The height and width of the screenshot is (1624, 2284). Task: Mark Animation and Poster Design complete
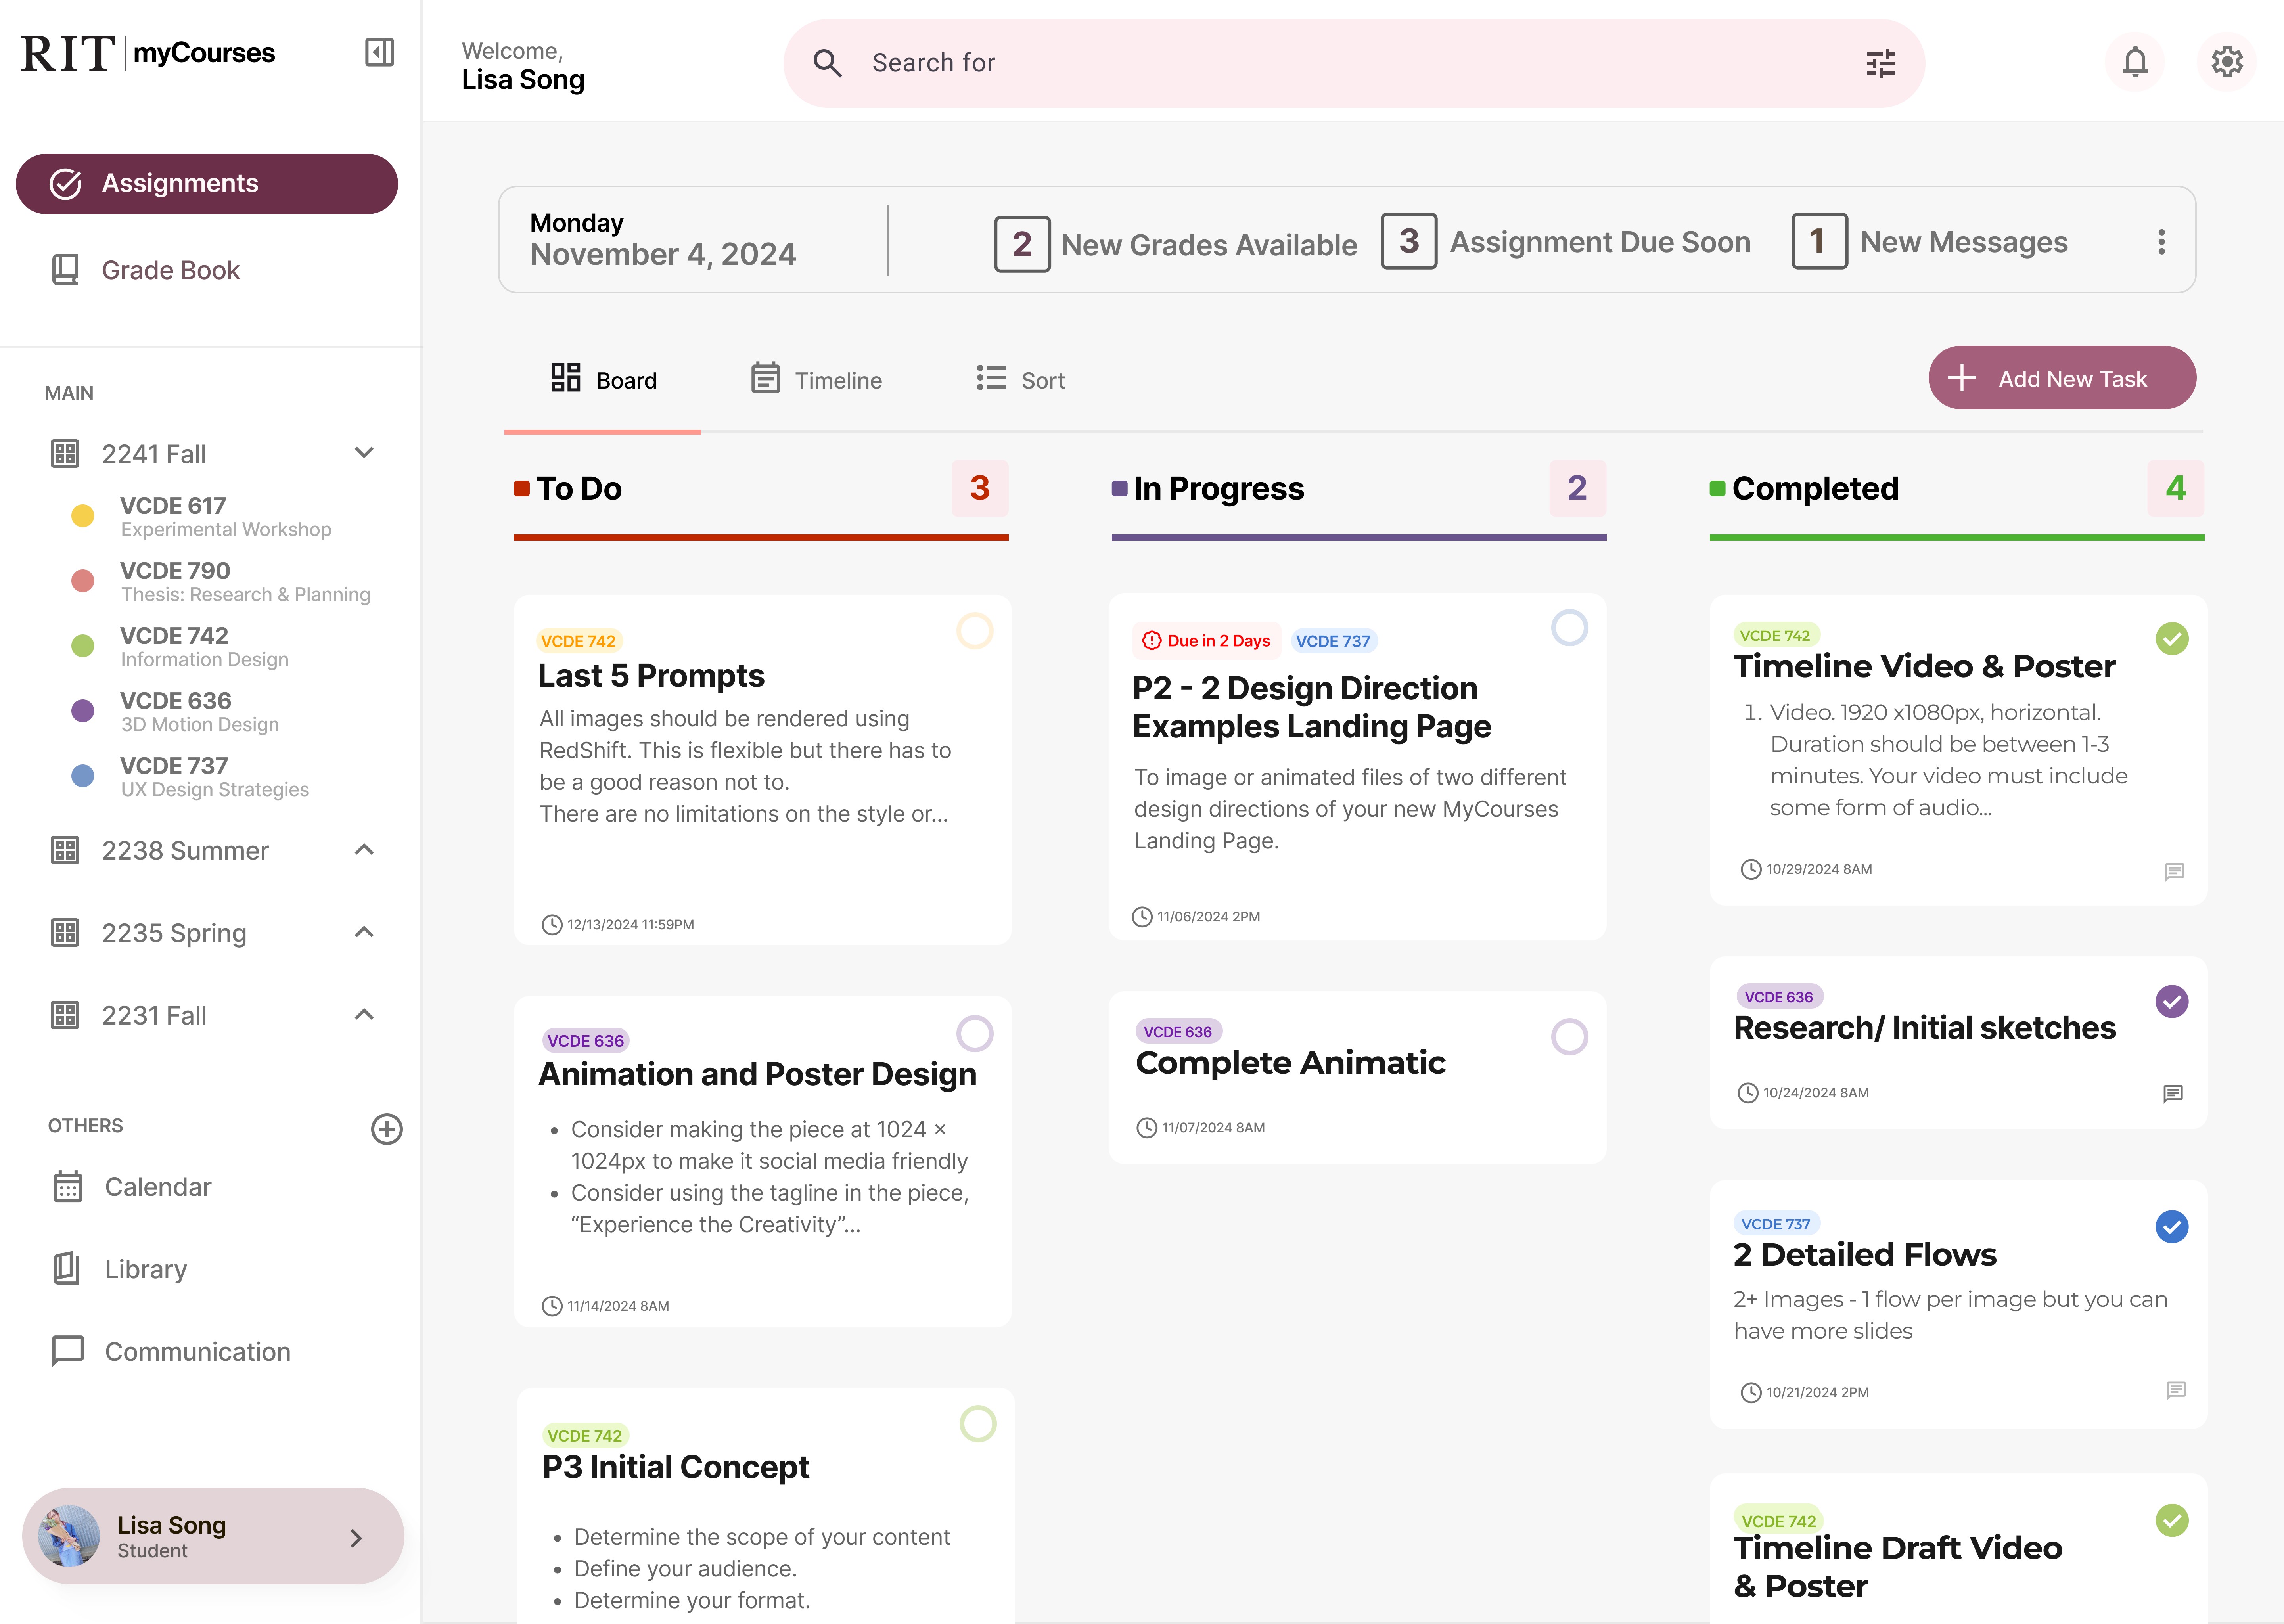point(975,1034)
